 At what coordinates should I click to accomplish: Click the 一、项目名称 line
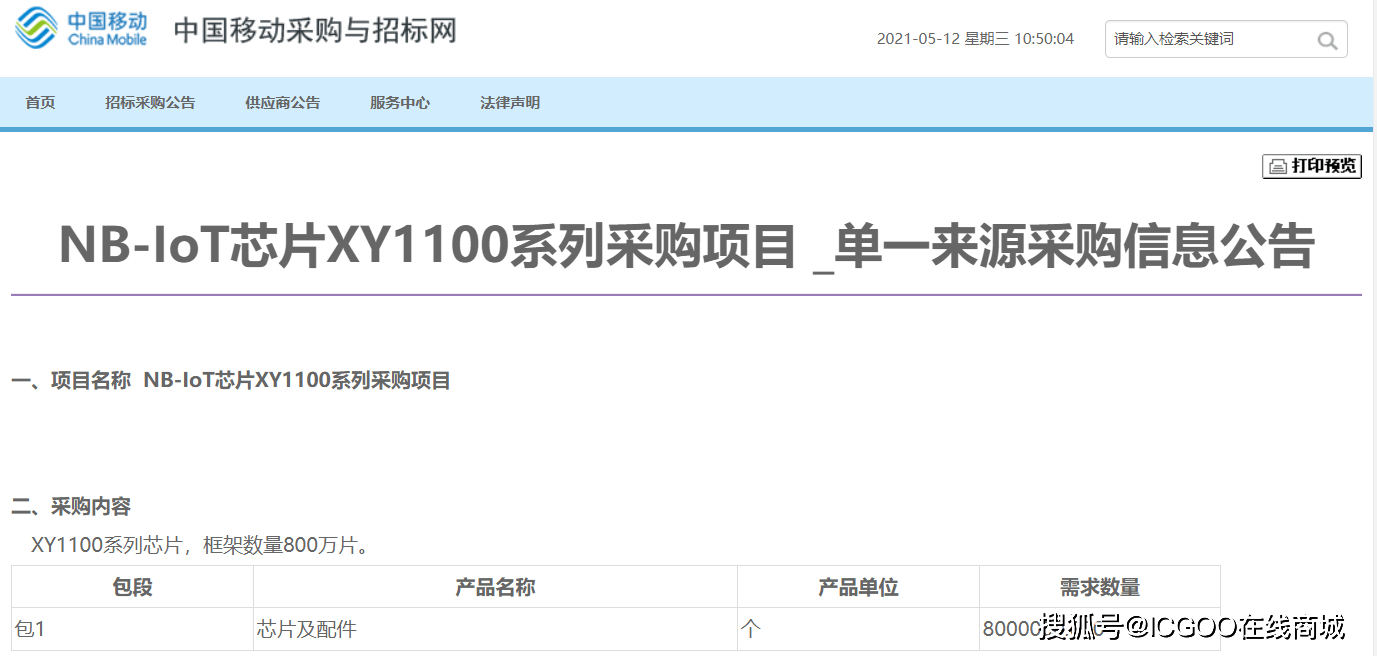coord(231,381)
